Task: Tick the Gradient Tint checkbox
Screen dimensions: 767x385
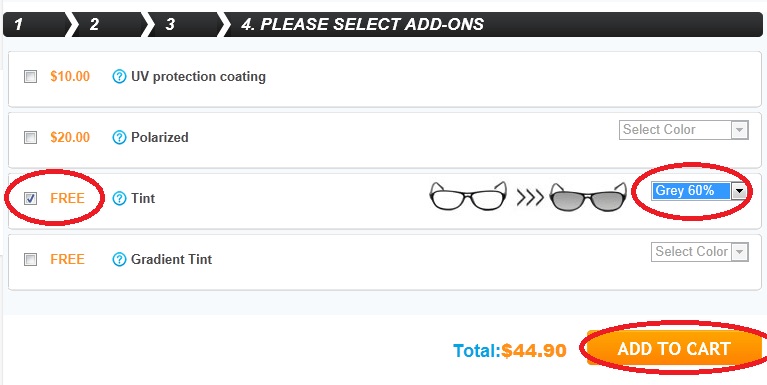Action: (30, 259)
